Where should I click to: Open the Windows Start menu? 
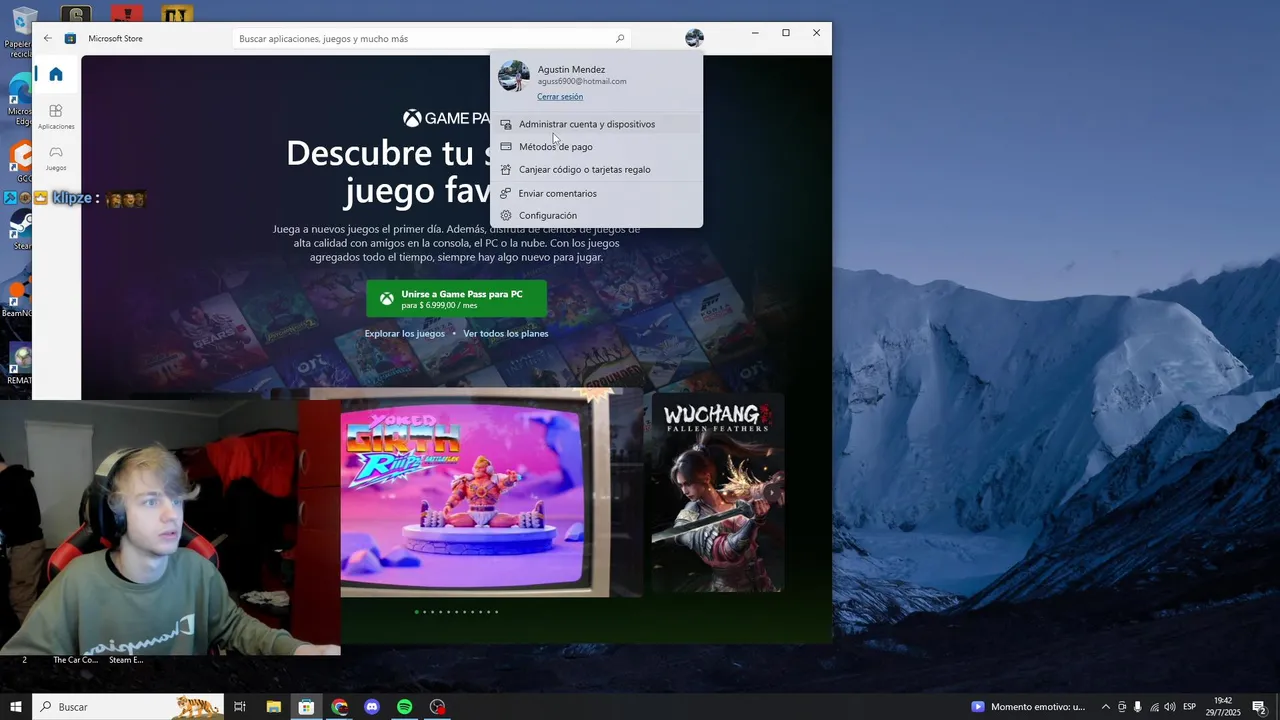[16, 707]
